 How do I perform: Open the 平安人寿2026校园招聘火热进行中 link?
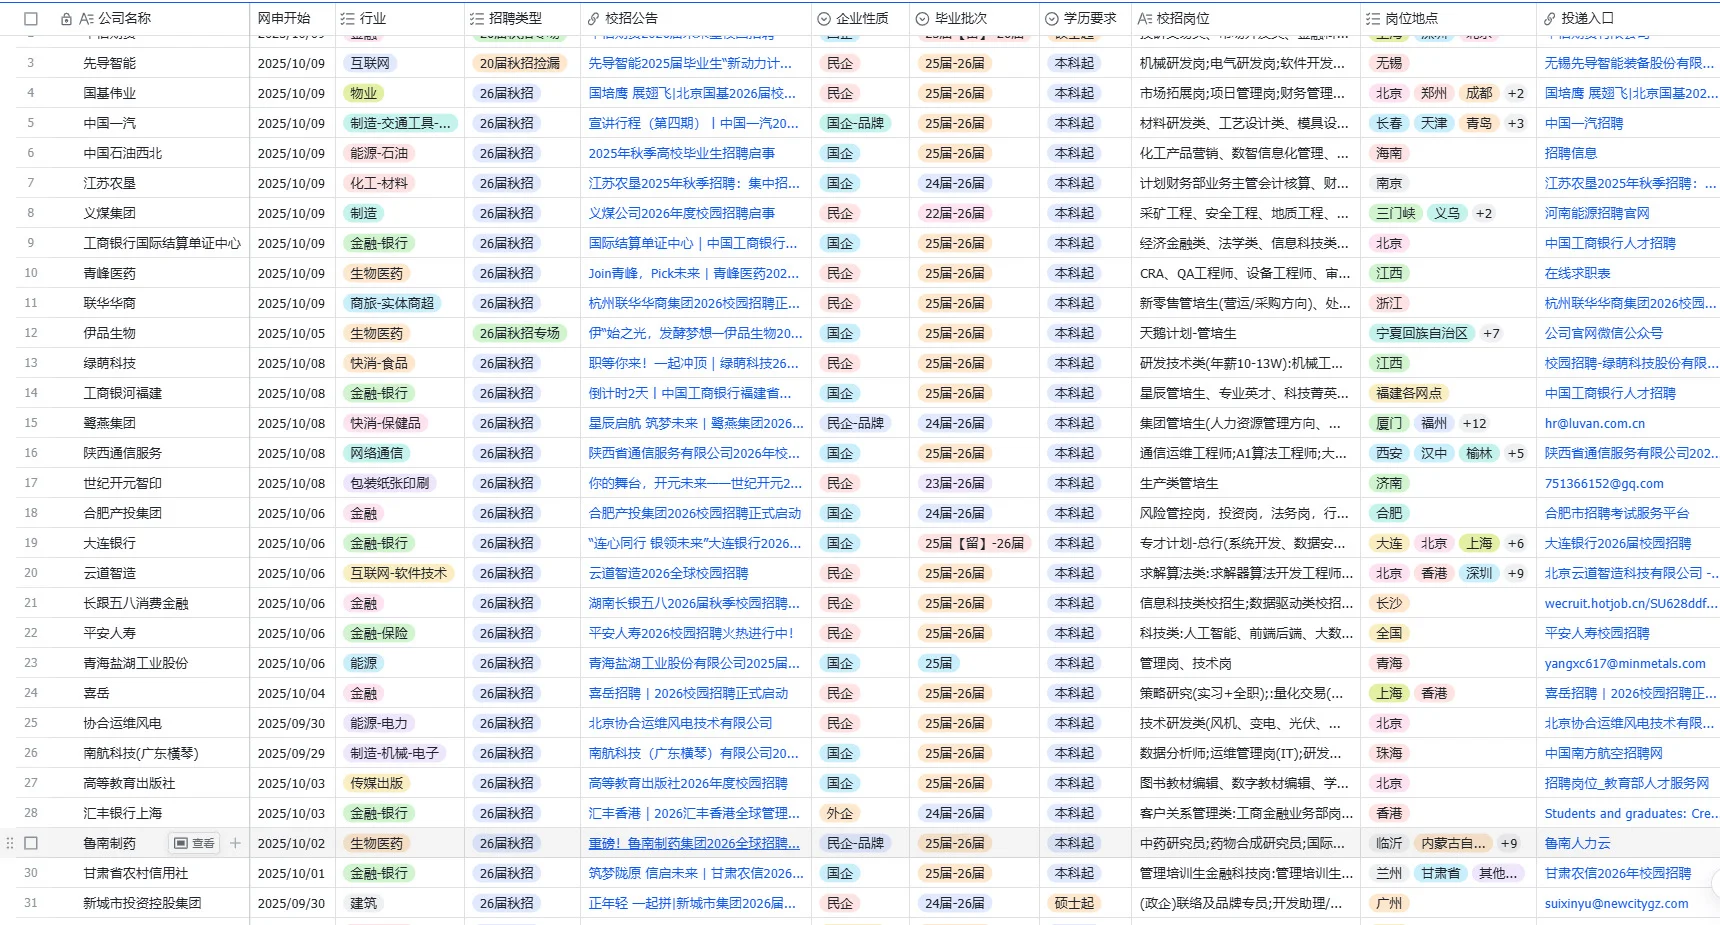[691, 633]
